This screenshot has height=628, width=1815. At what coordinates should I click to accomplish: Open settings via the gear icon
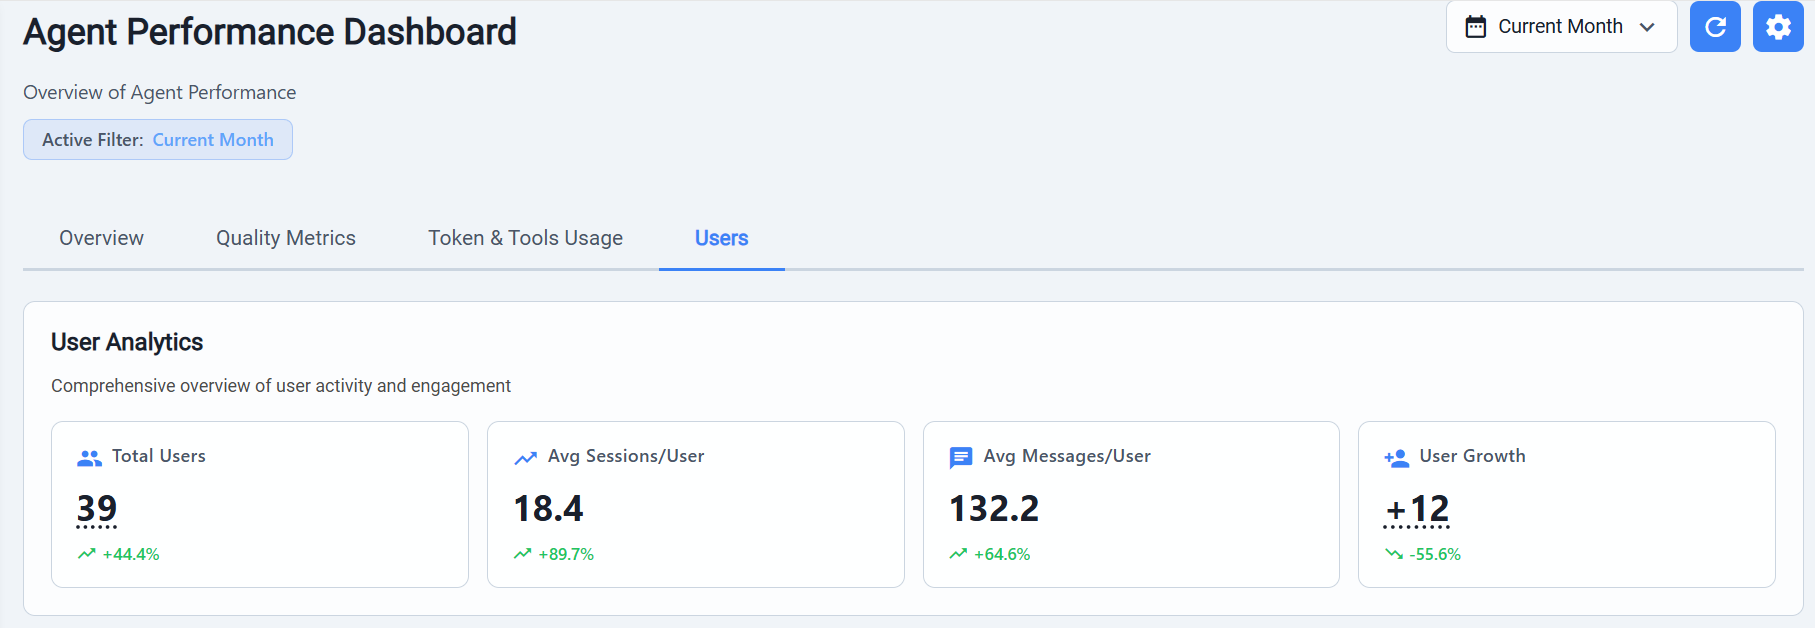(1778, 26)
